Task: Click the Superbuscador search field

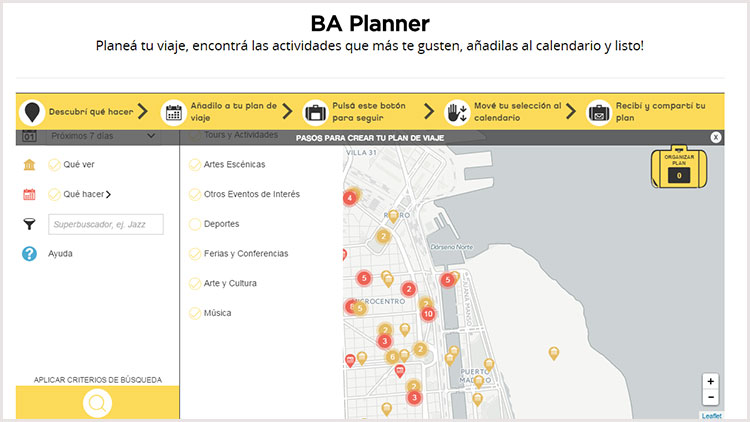Action: point(105,224)
